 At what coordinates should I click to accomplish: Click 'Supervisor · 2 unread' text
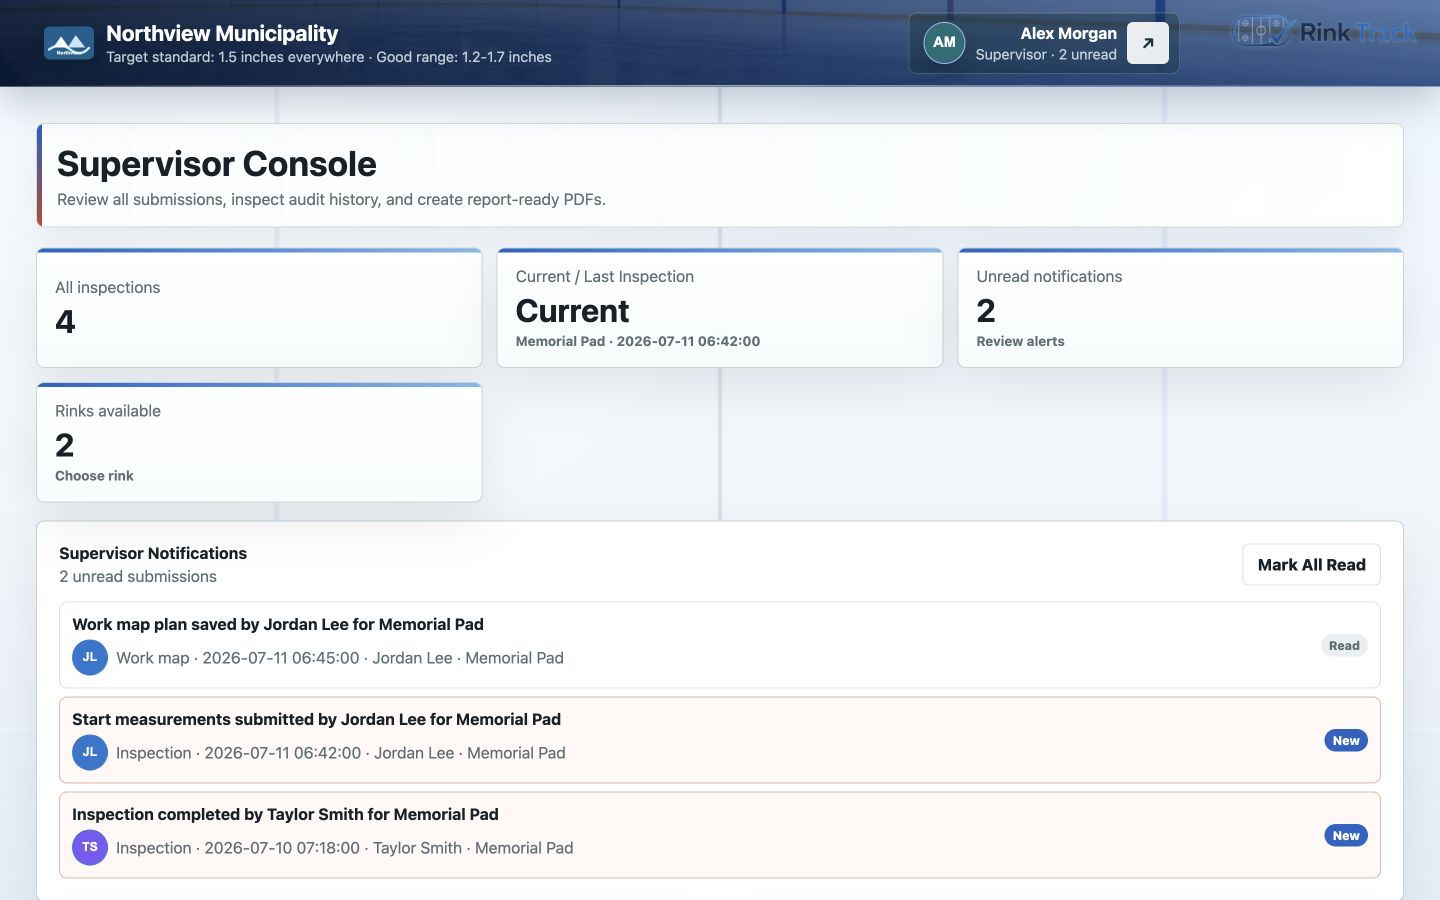click(1046, 55)
